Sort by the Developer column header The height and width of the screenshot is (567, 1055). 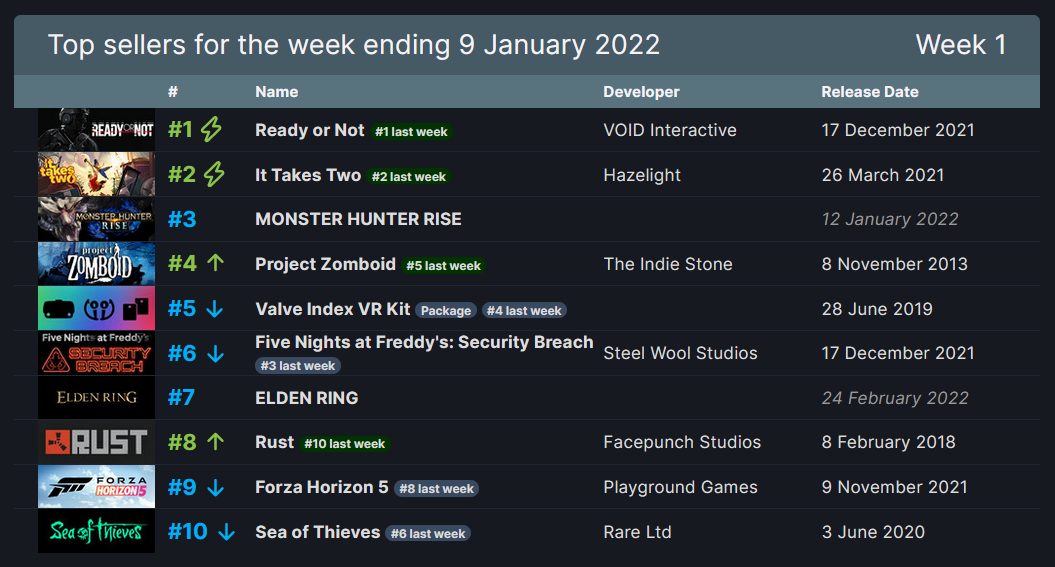click(x=641, y=92)
